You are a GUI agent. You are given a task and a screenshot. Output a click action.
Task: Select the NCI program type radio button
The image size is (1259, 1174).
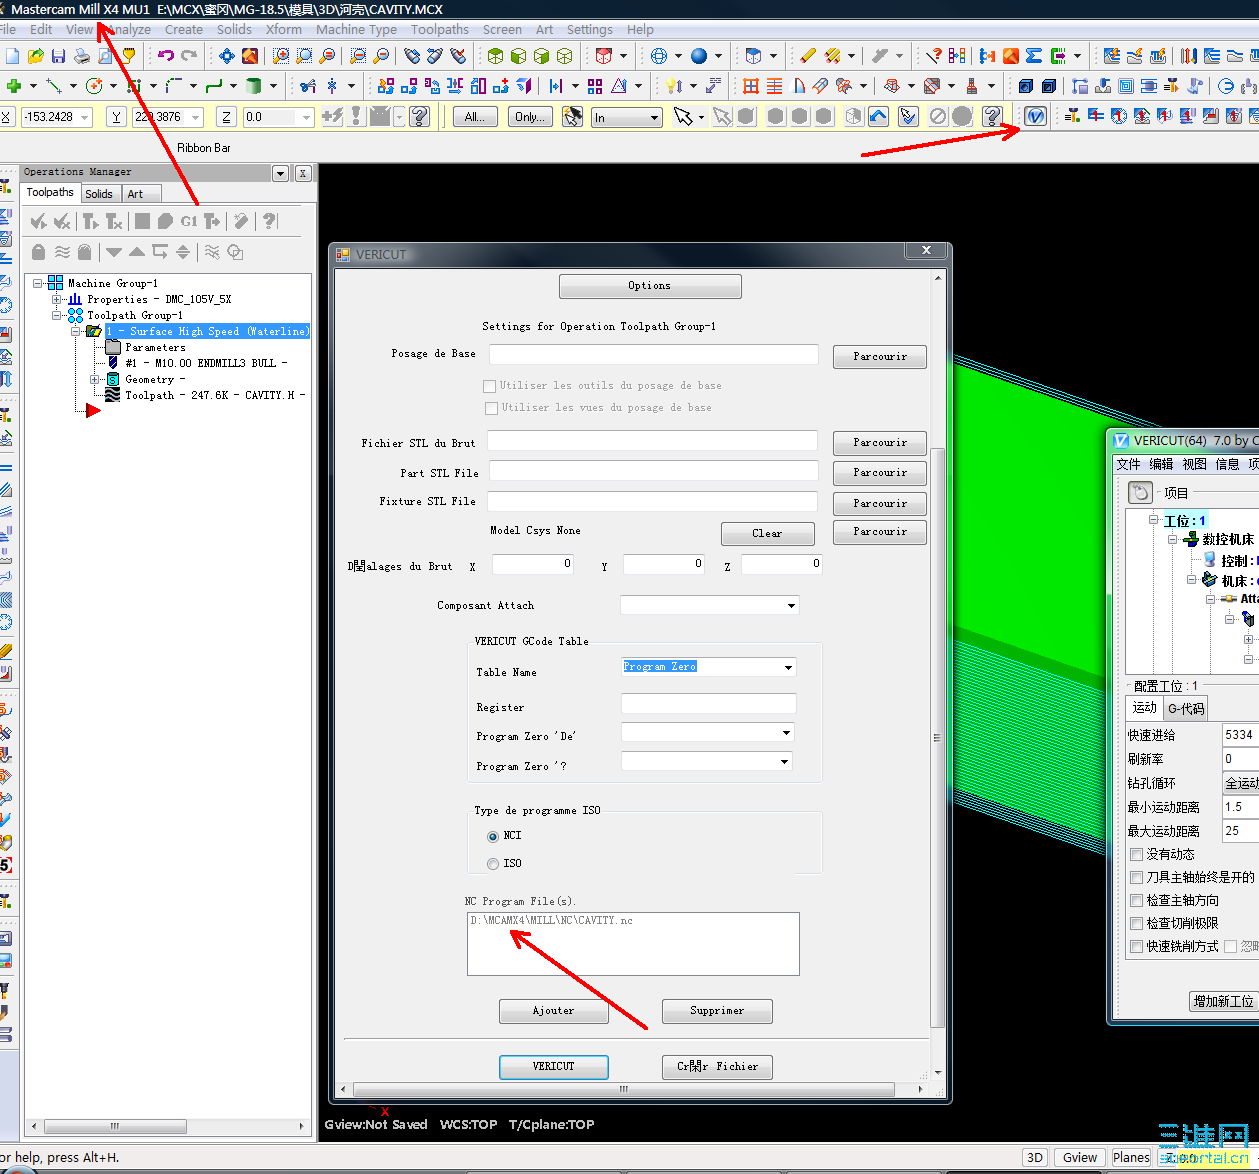(x=492, y=836)
